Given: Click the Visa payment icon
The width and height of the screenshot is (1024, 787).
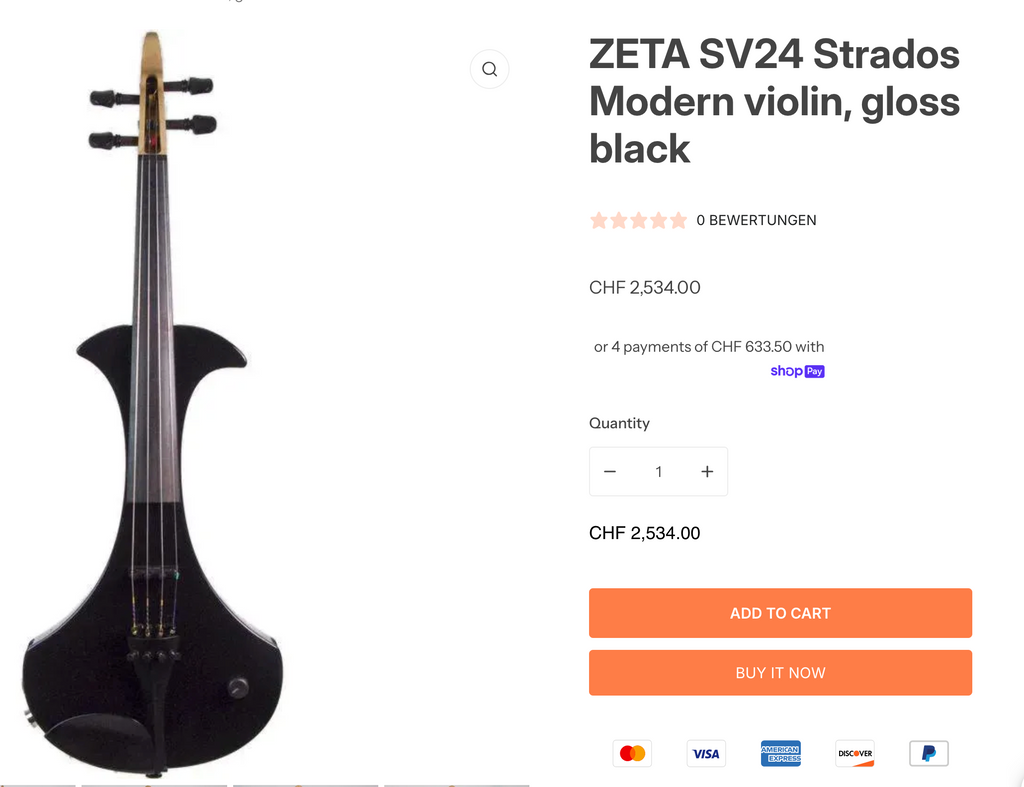Looking at the screenshot, I should 706,753.
